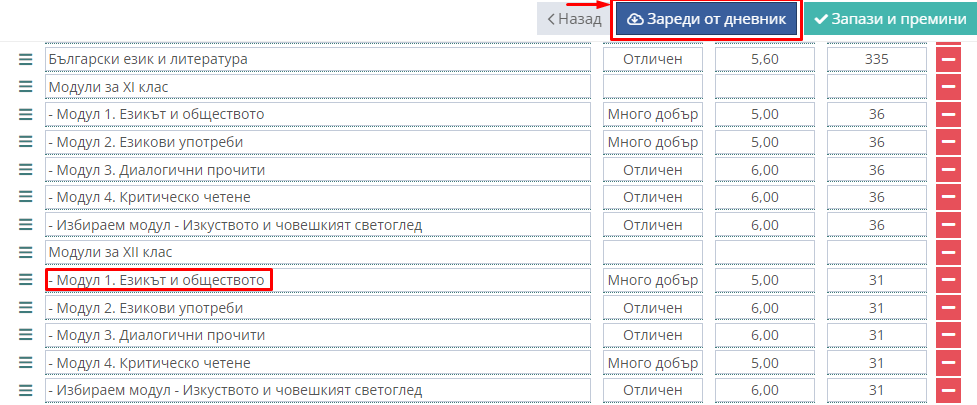Delete Модул 2 row with 31 hours

click(948, 307)
